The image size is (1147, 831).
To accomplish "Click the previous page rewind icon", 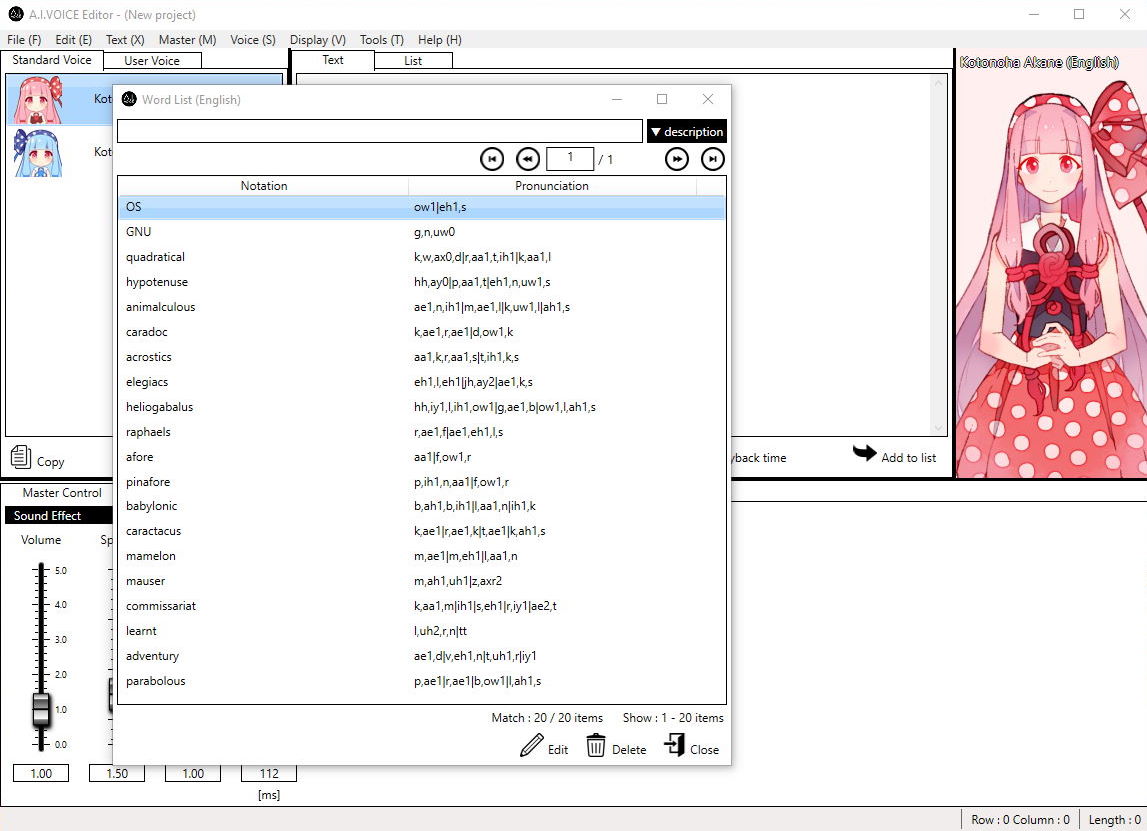I will click(x=528, y=159).
